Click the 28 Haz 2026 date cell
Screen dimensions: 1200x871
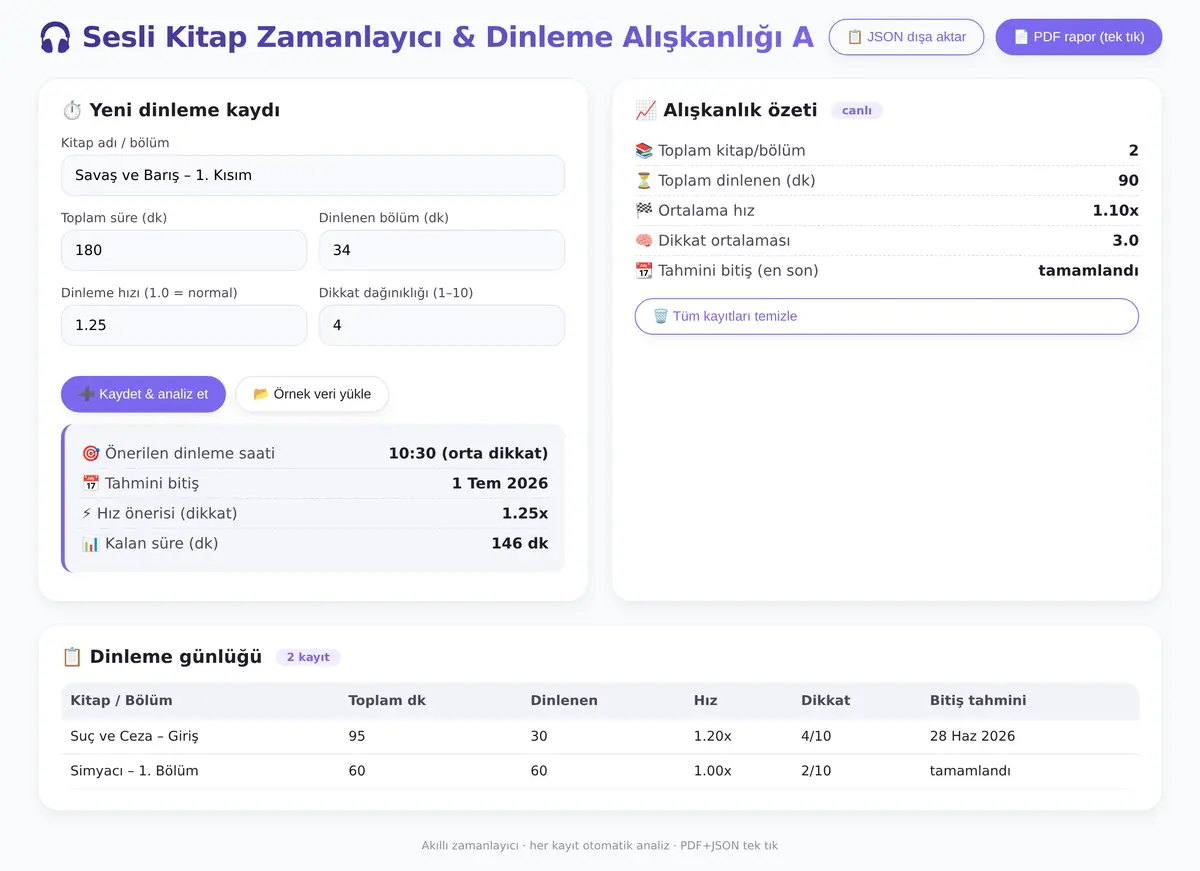pyautogui.click(x=972, y=736)
